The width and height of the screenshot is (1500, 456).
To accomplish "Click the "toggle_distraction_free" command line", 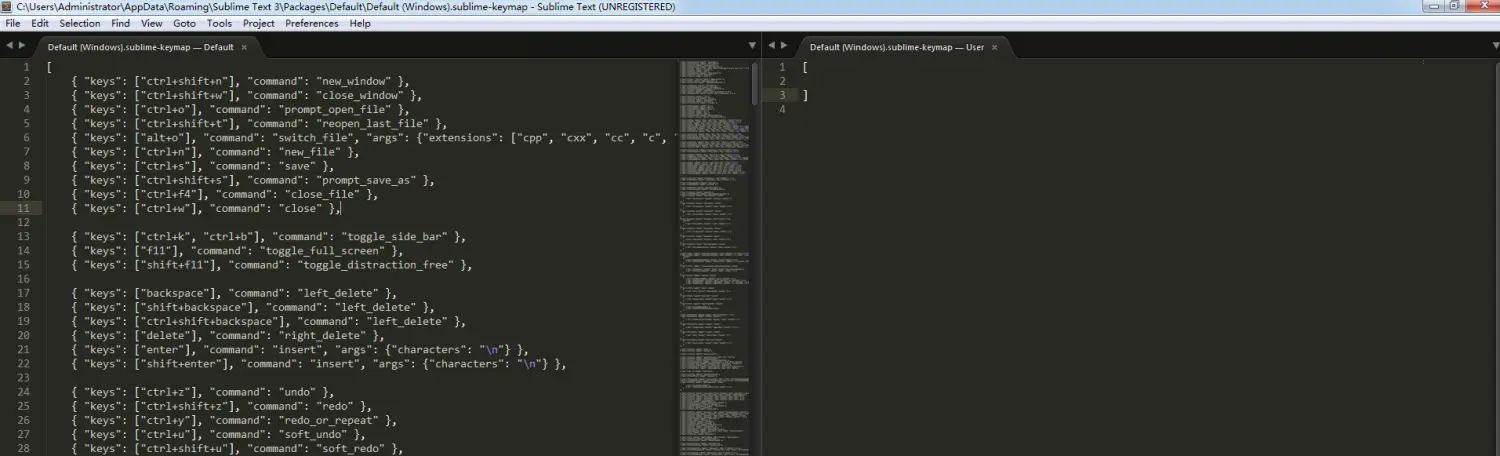I will (272, 265).
